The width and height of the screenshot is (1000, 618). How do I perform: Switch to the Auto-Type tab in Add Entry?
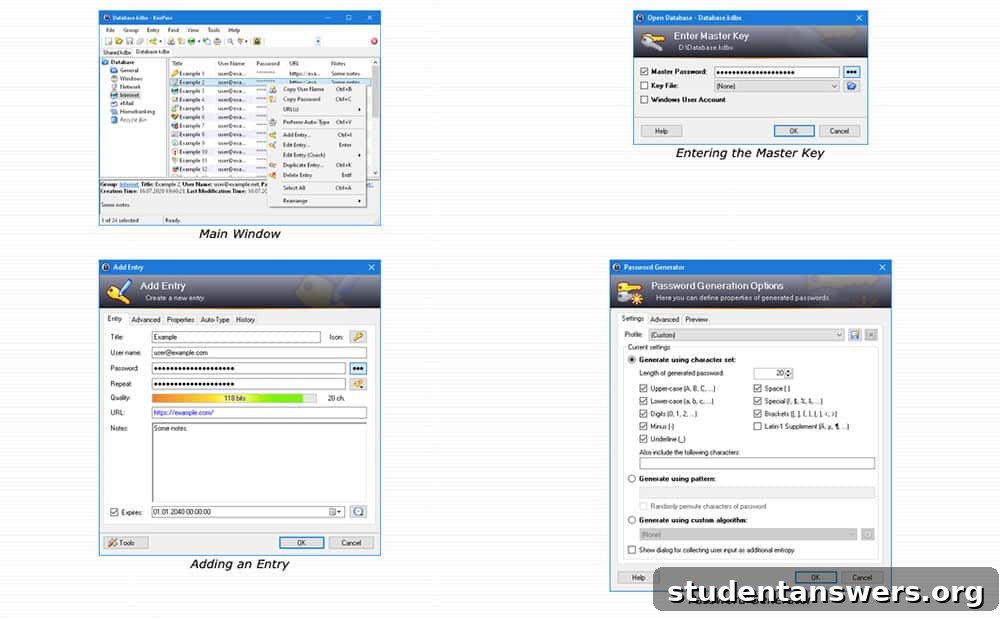tap(215, 320)
